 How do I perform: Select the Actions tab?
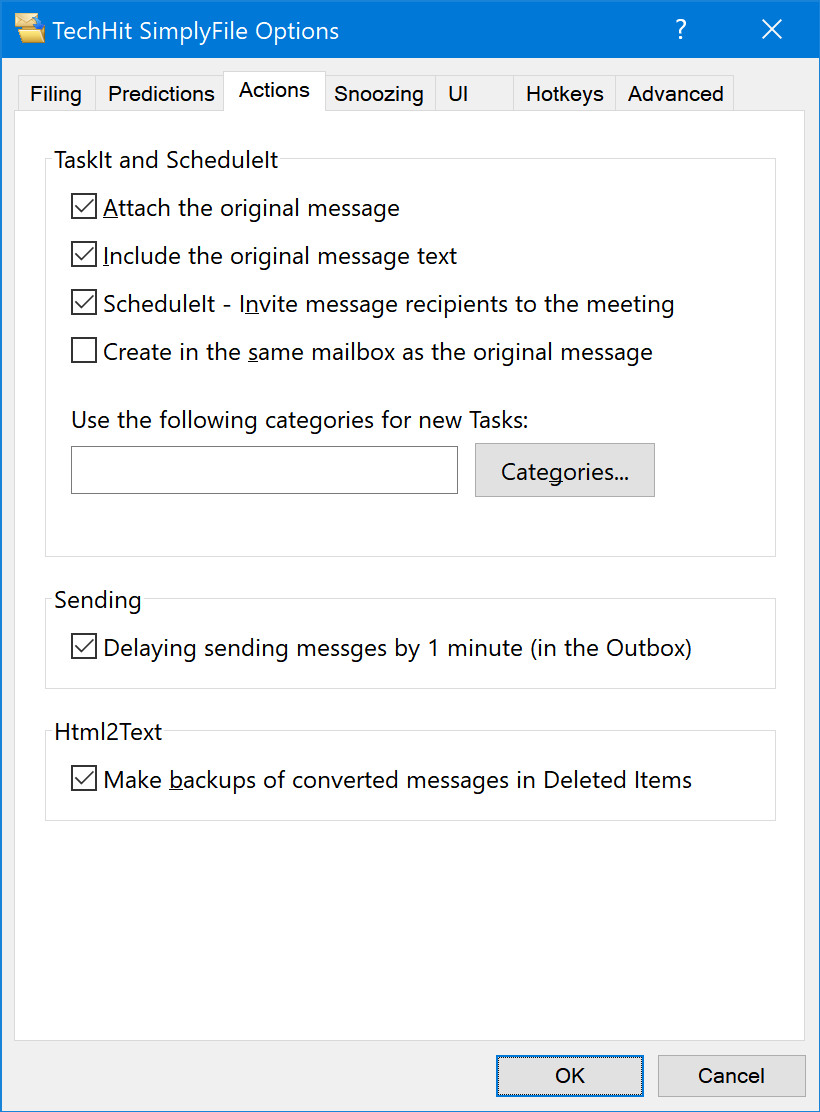(x=275, y=91)
